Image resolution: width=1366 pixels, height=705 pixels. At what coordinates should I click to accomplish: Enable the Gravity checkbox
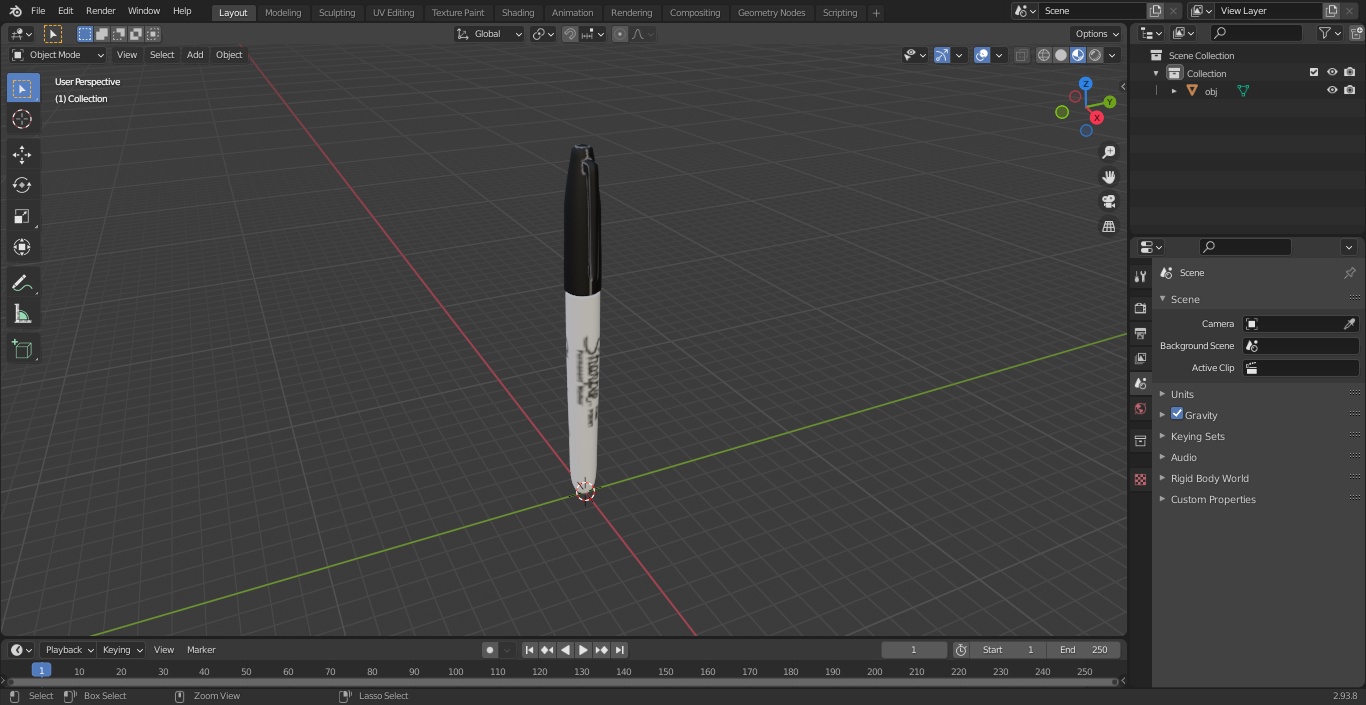pos(1177,414)
